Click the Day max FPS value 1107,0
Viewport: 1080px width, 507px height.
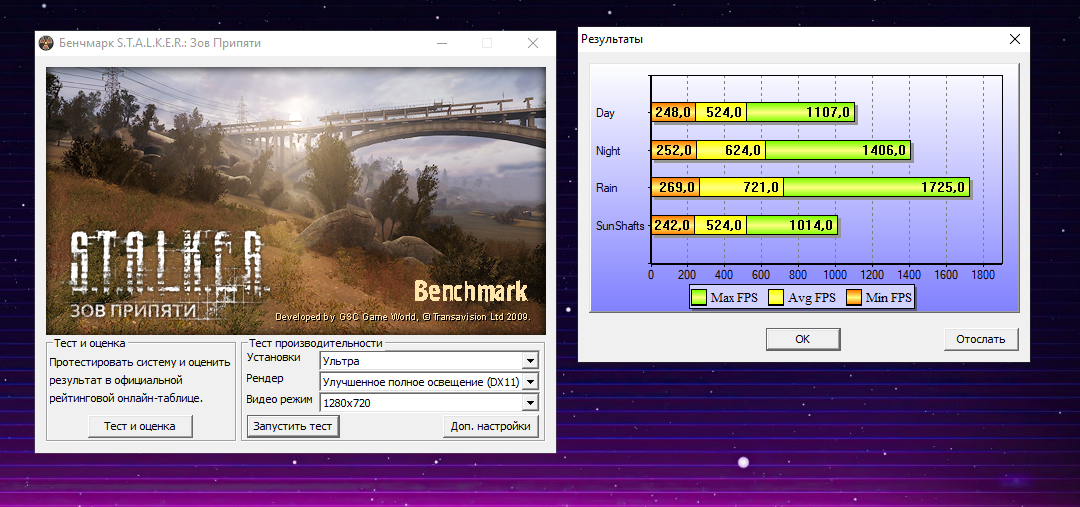tap(827, 112)
